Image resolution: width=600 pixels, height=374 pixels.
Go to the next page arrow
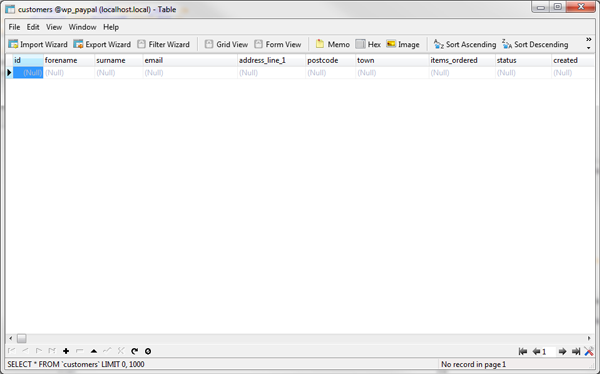pyautogui.click(x=562, y=351)
